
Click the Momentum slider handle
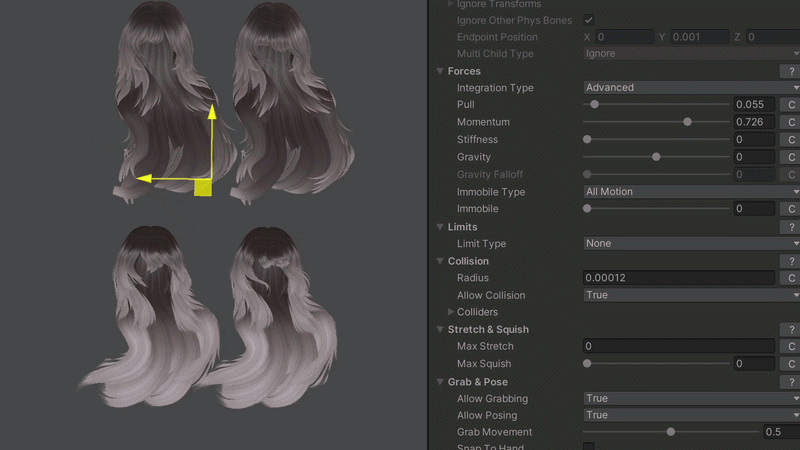[x=687, y=122]
